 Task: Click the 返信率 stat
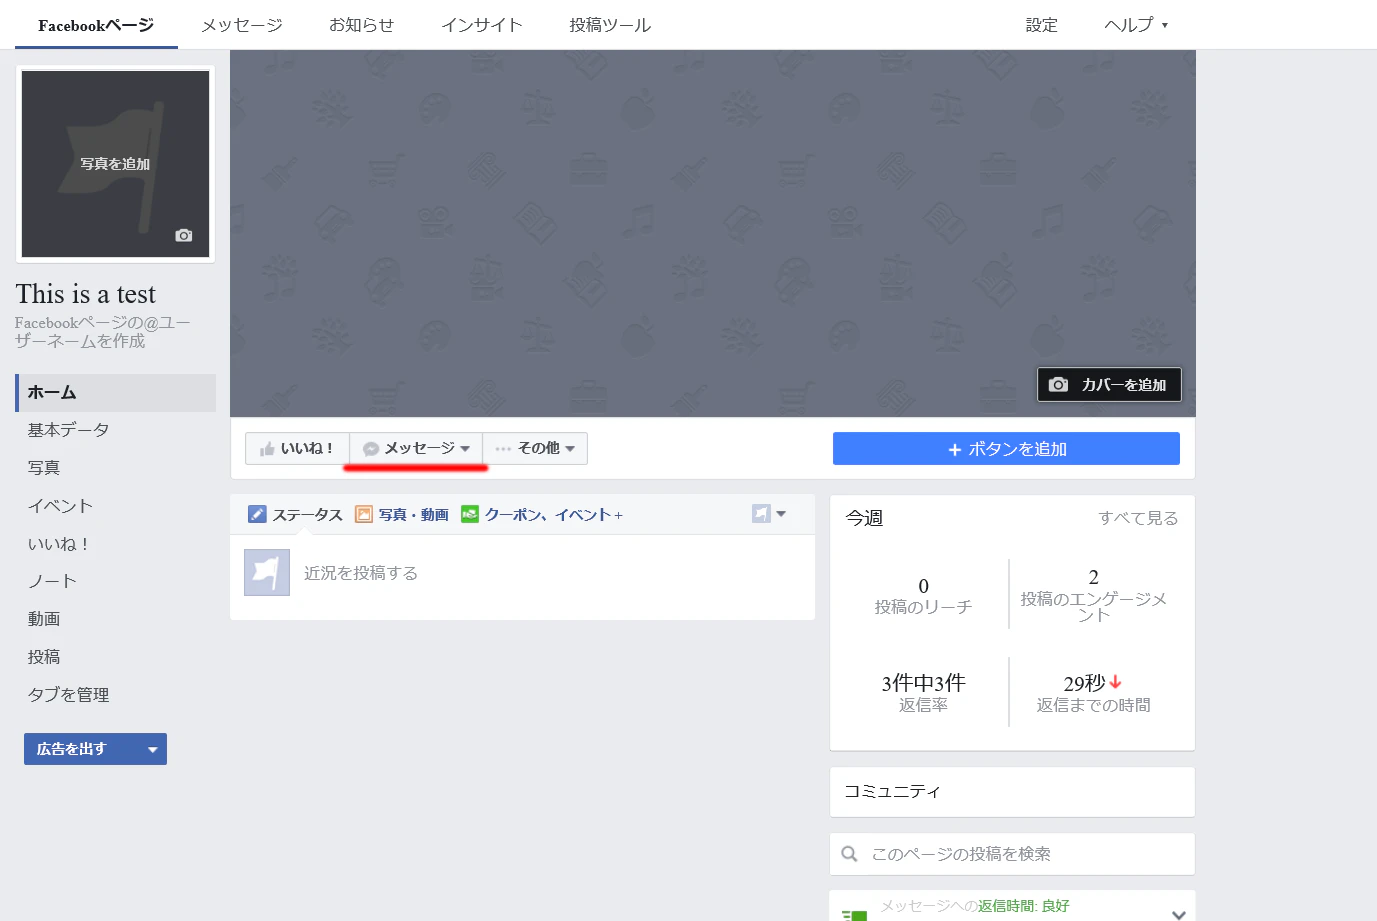click(923, 693)
